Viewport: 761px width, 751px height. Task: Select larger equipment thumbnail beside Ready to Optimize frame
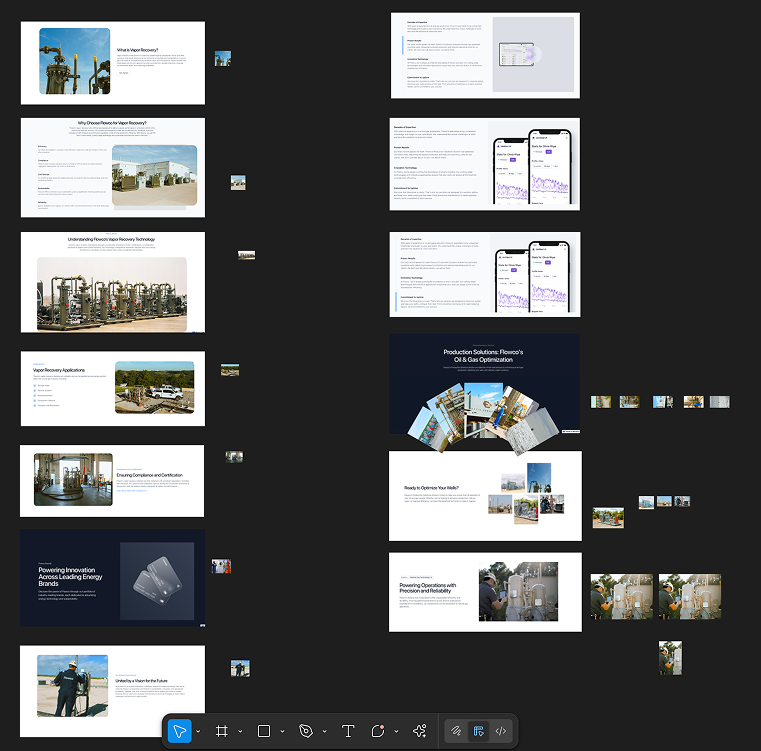608,518
